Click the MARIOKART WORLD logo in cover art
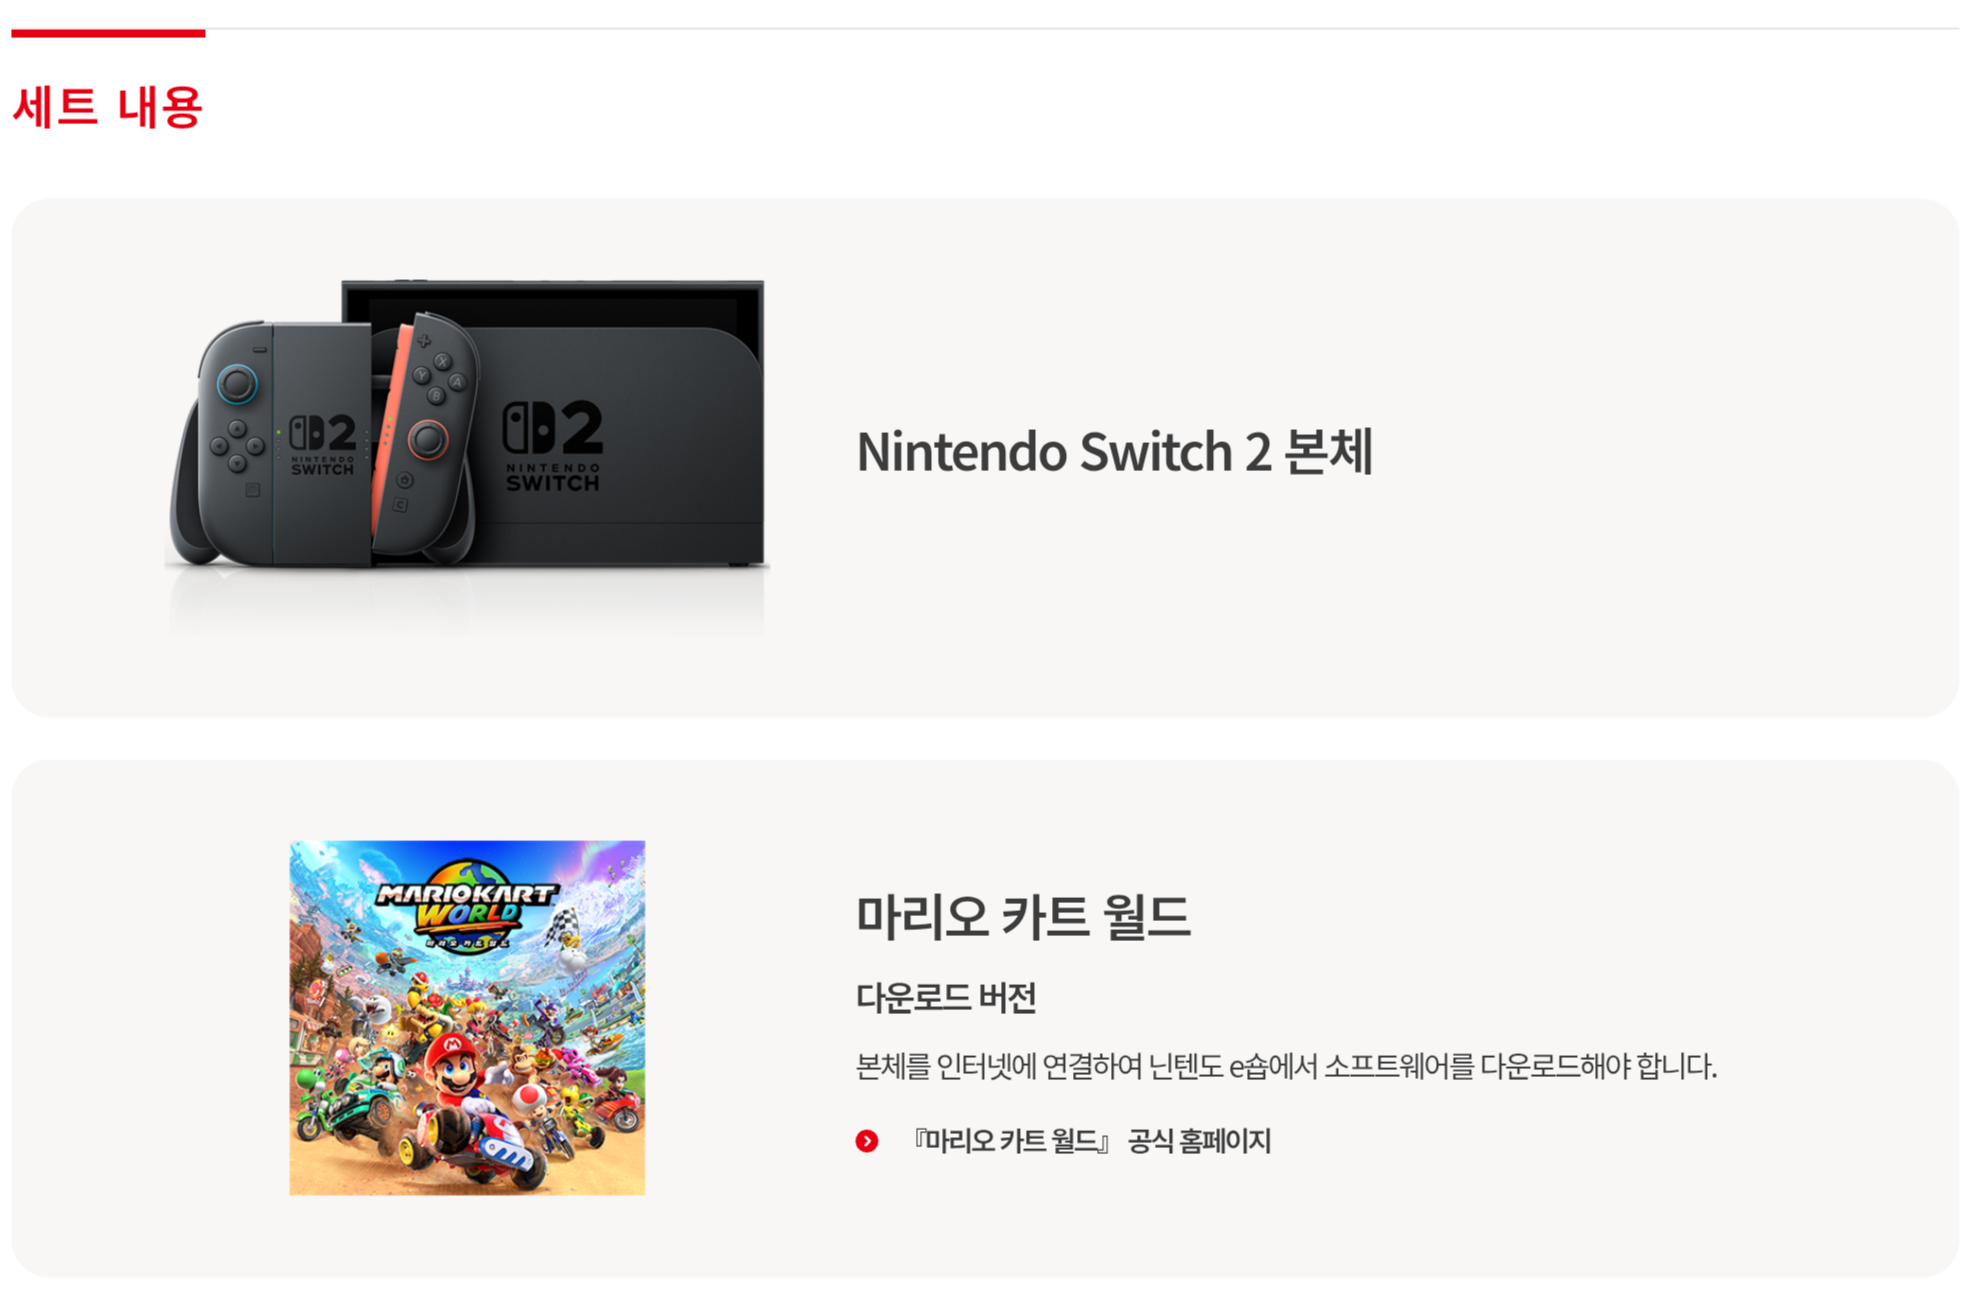This screenshot has height=1294, width=1976. 466,905
